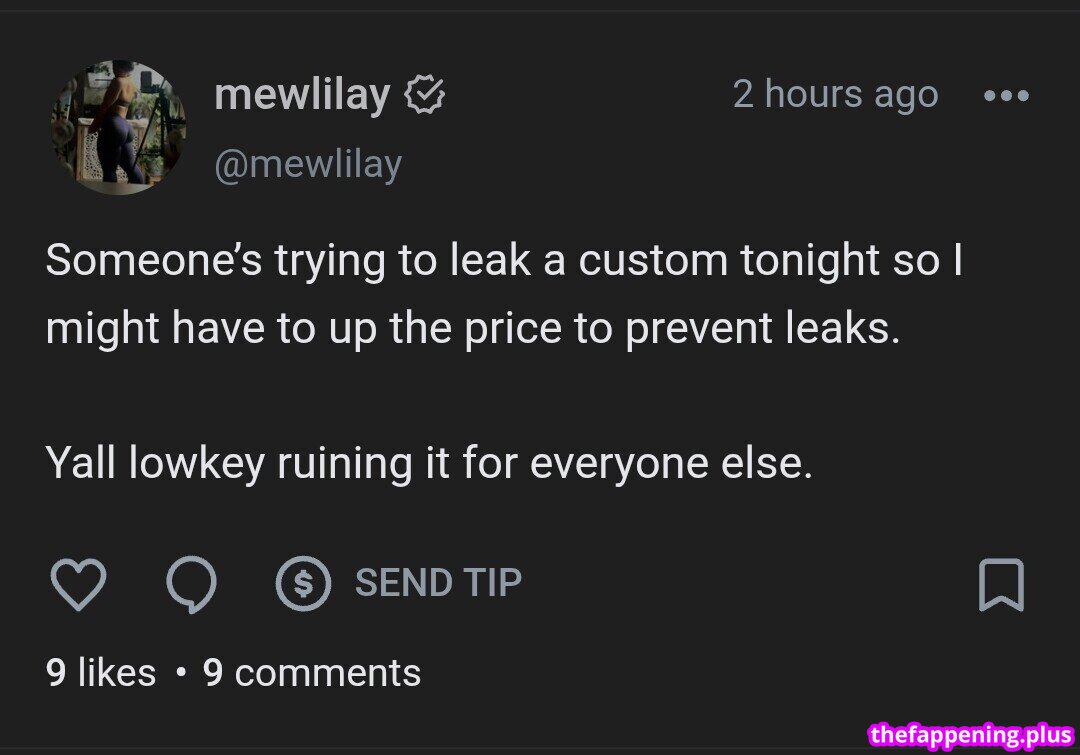
Task: Open the @mewlilay handle link
Action: [308, 164]
